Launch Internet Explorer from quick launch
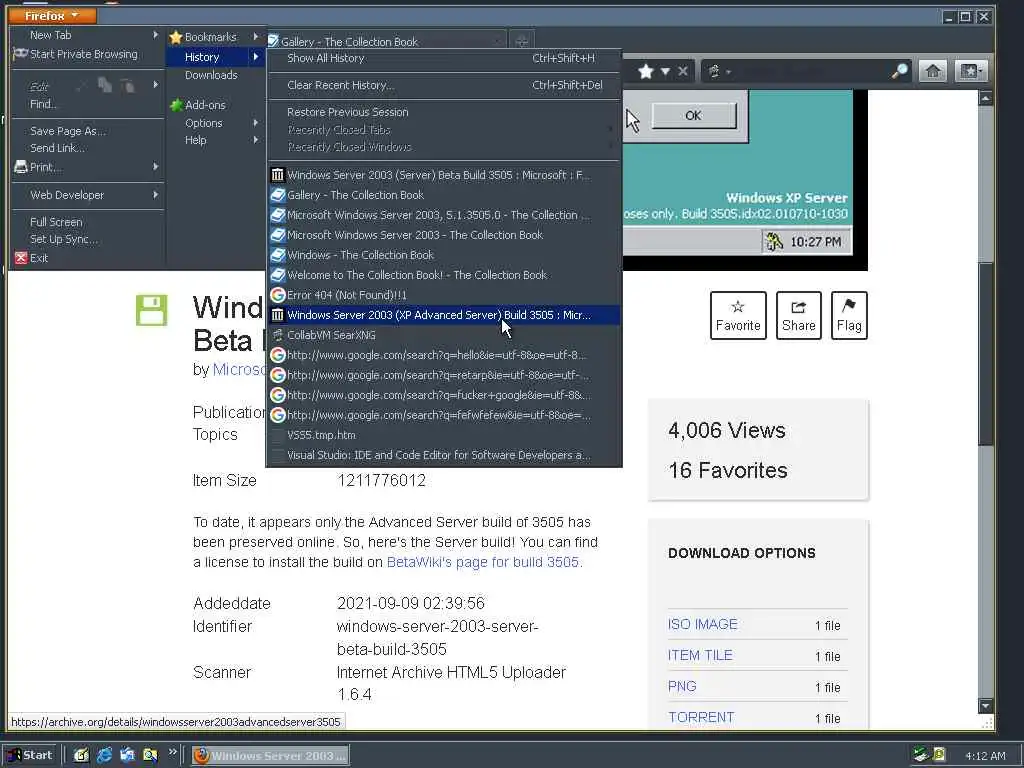 coord(104,756)
